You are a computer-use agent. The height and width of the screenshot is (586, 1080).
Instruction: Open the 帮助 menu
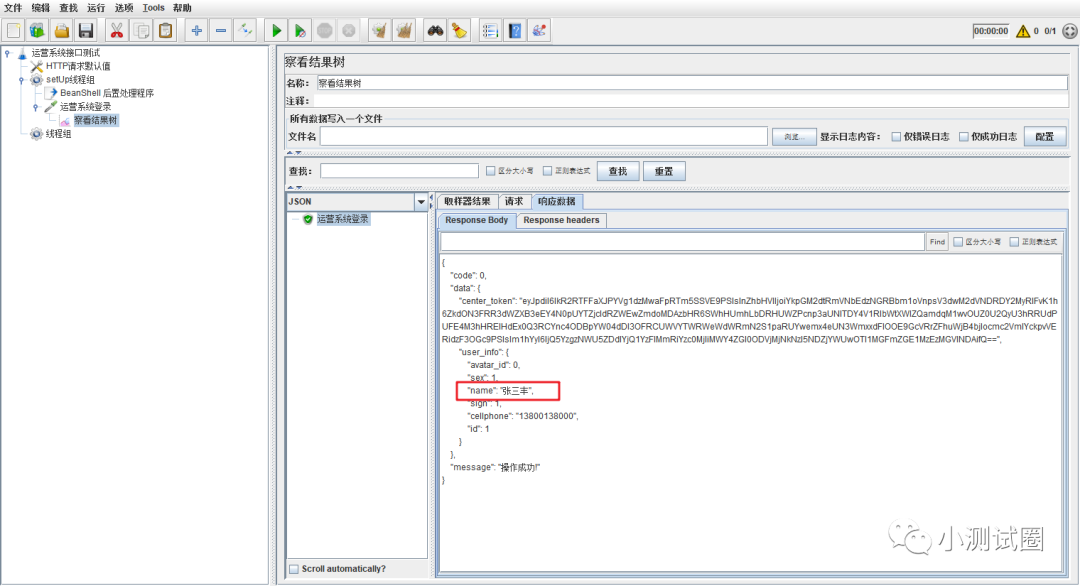pyautogui.click(x=183, y=8)
